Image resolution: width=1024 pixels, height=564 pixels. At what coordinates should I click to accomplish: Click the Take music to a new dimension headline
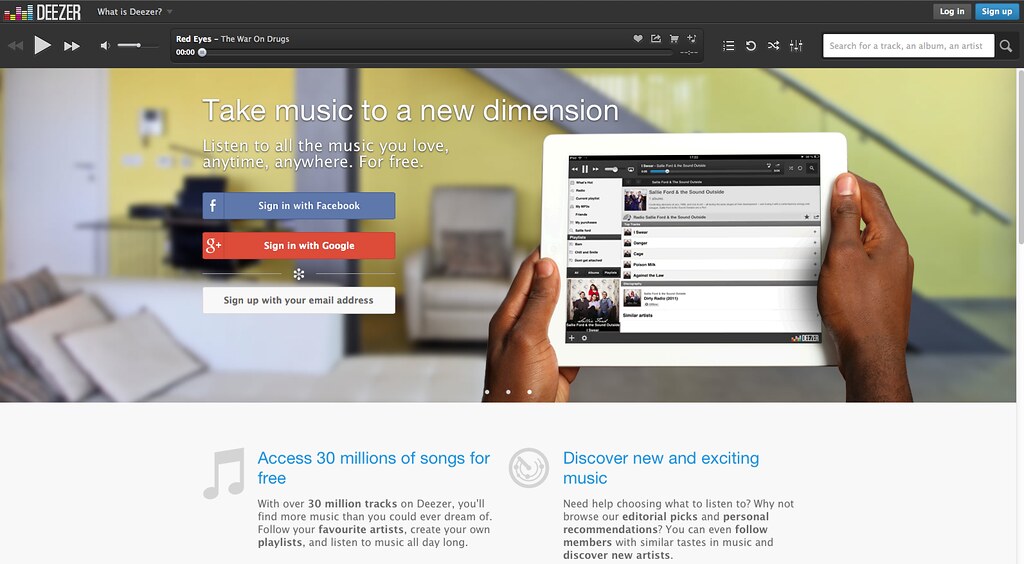(x=410, y=110)
